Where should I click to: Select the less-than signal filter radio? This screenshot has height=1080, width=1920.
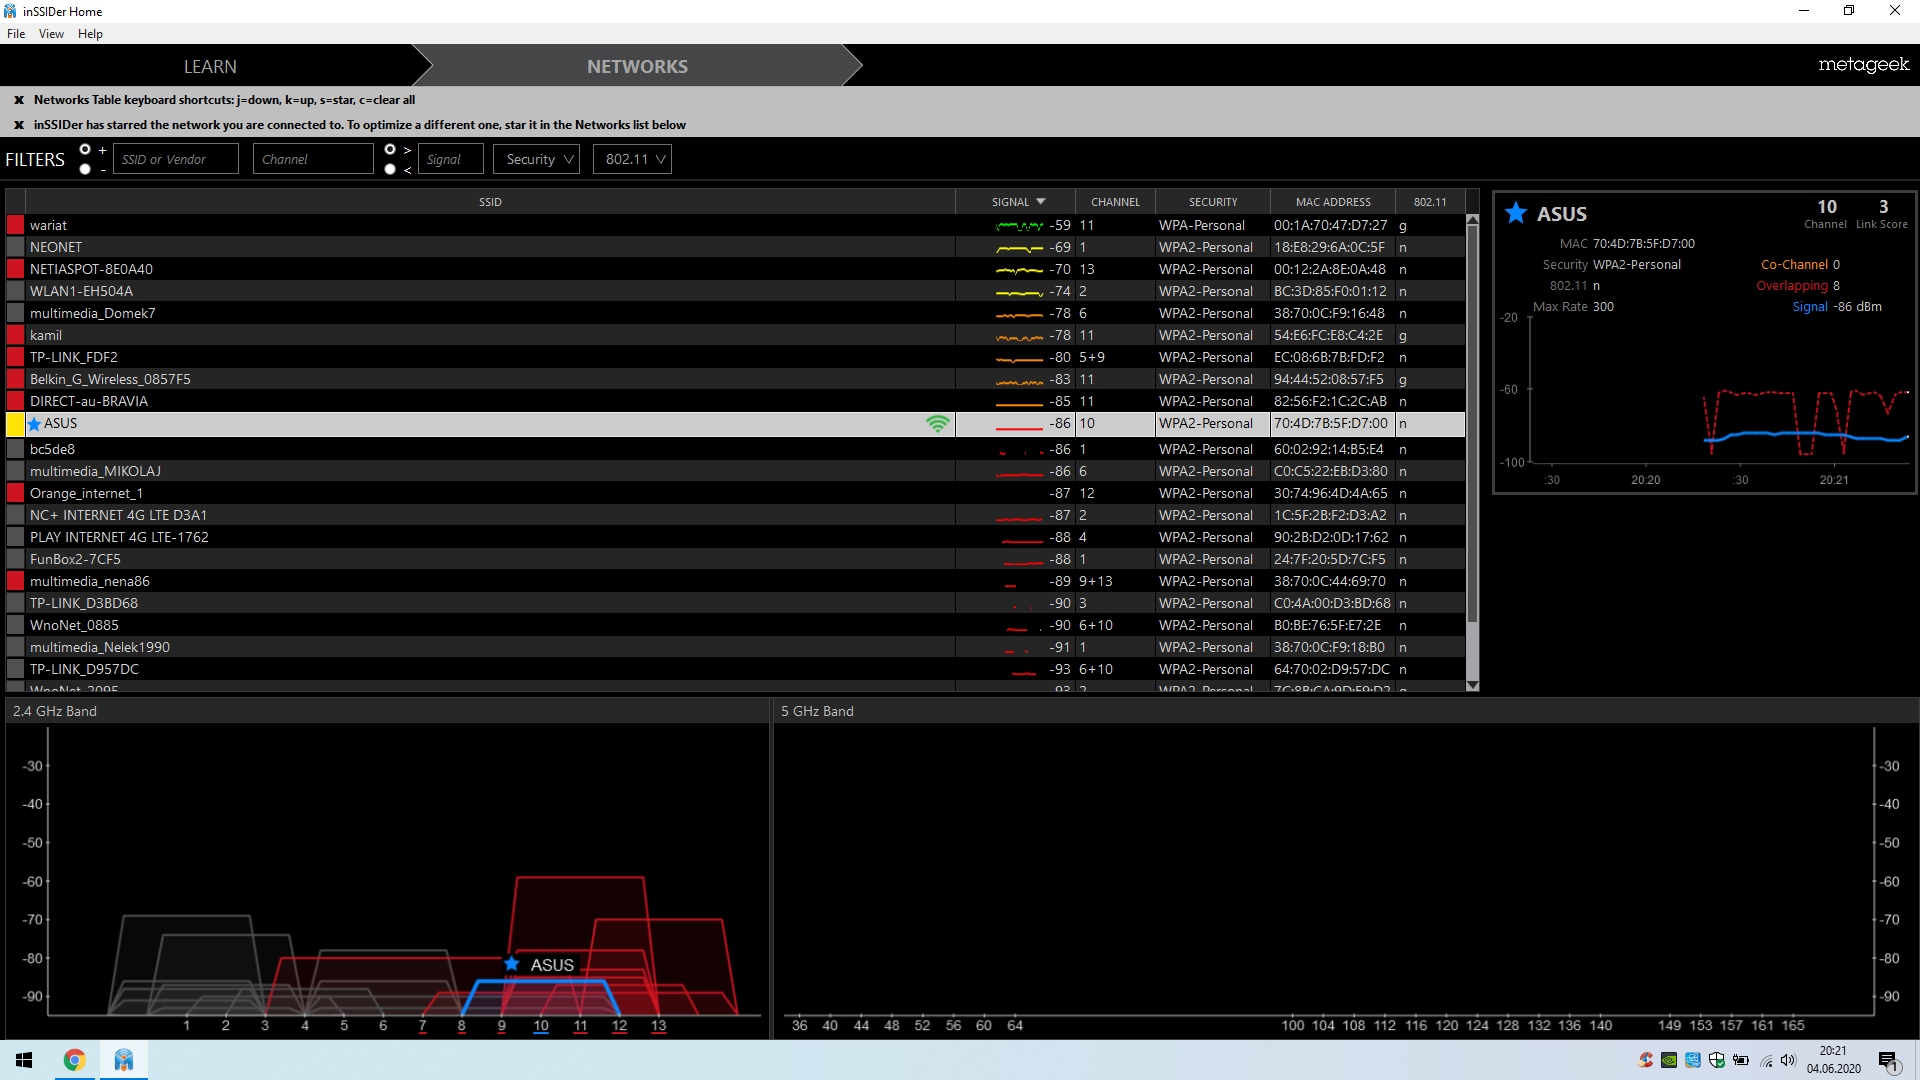tap(390, 169)
